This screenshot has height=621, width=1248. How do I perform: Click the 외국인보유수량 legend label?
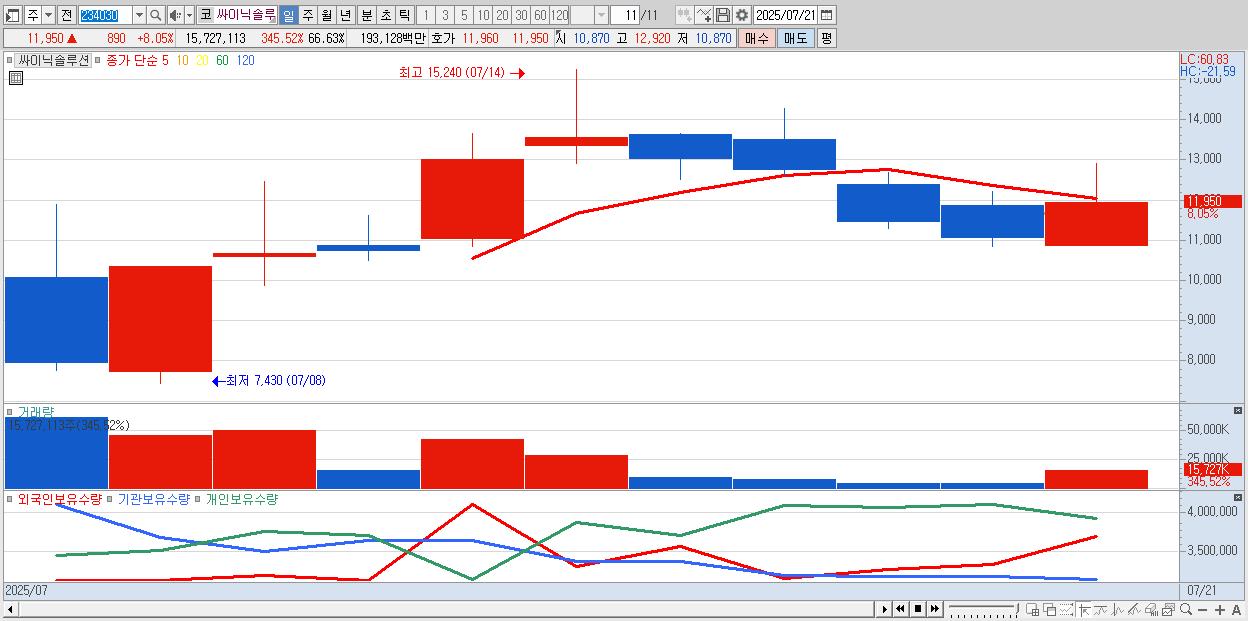[60, 499]
